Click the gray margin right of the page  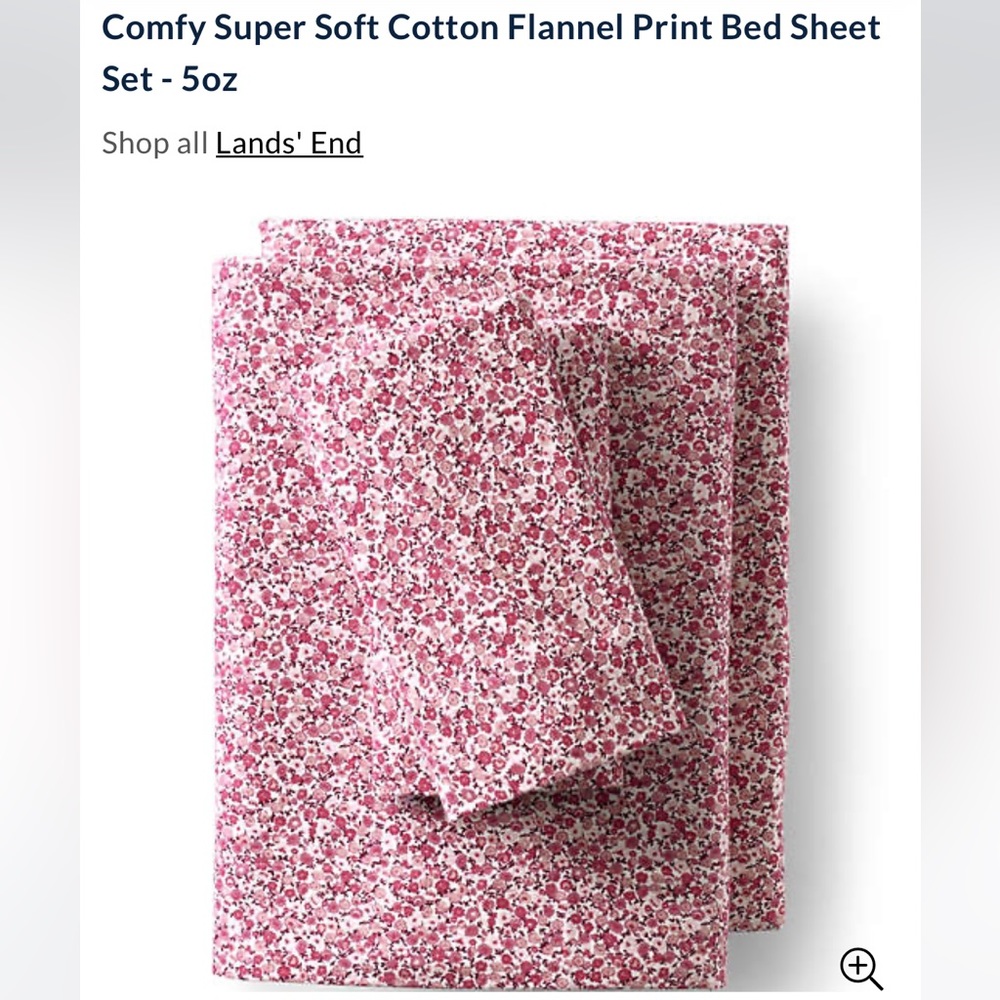[960, 500]
